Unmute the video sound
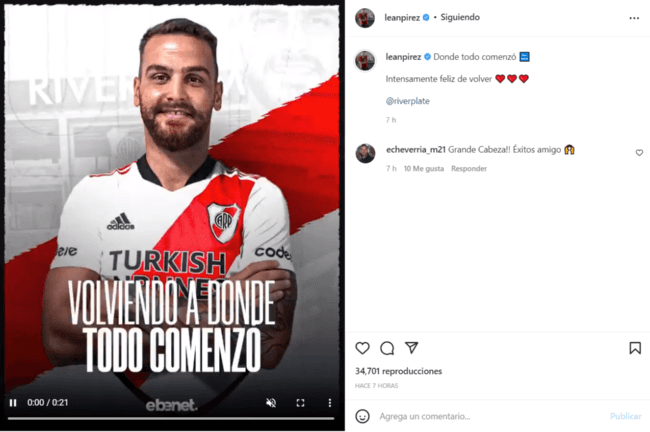 [x=271, y=403]
